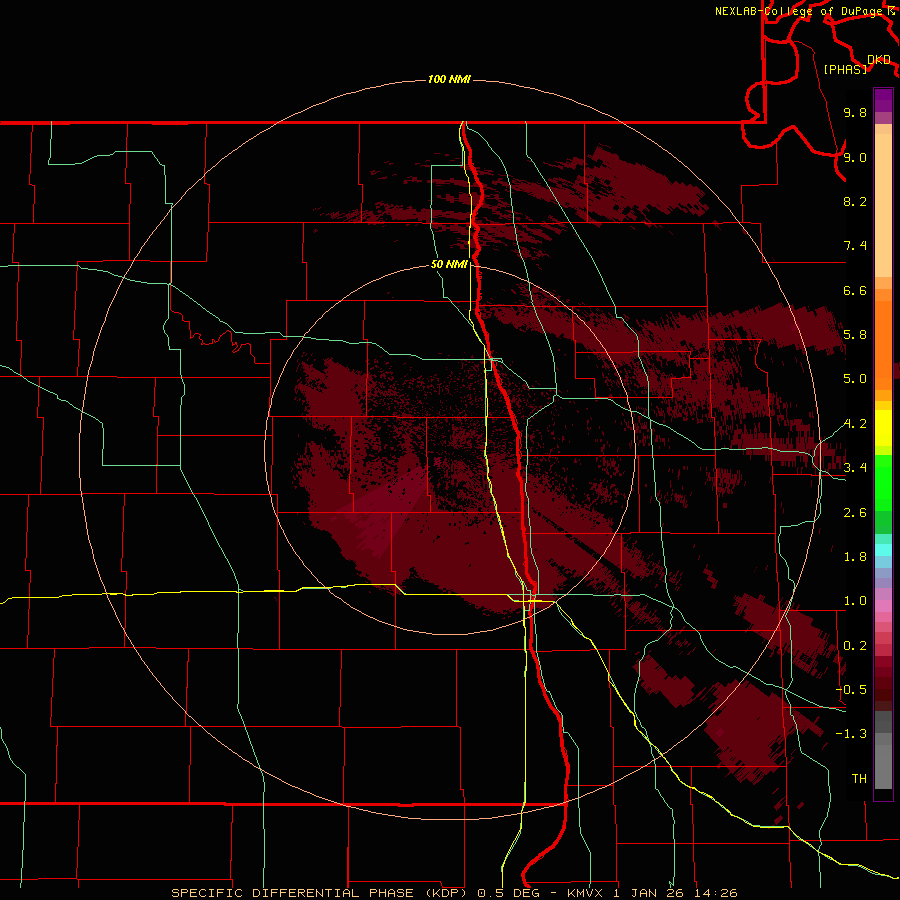Viewport: 900px width, 900px height.
Task: Click the DKD label above the legend
Action: point(878,60)
